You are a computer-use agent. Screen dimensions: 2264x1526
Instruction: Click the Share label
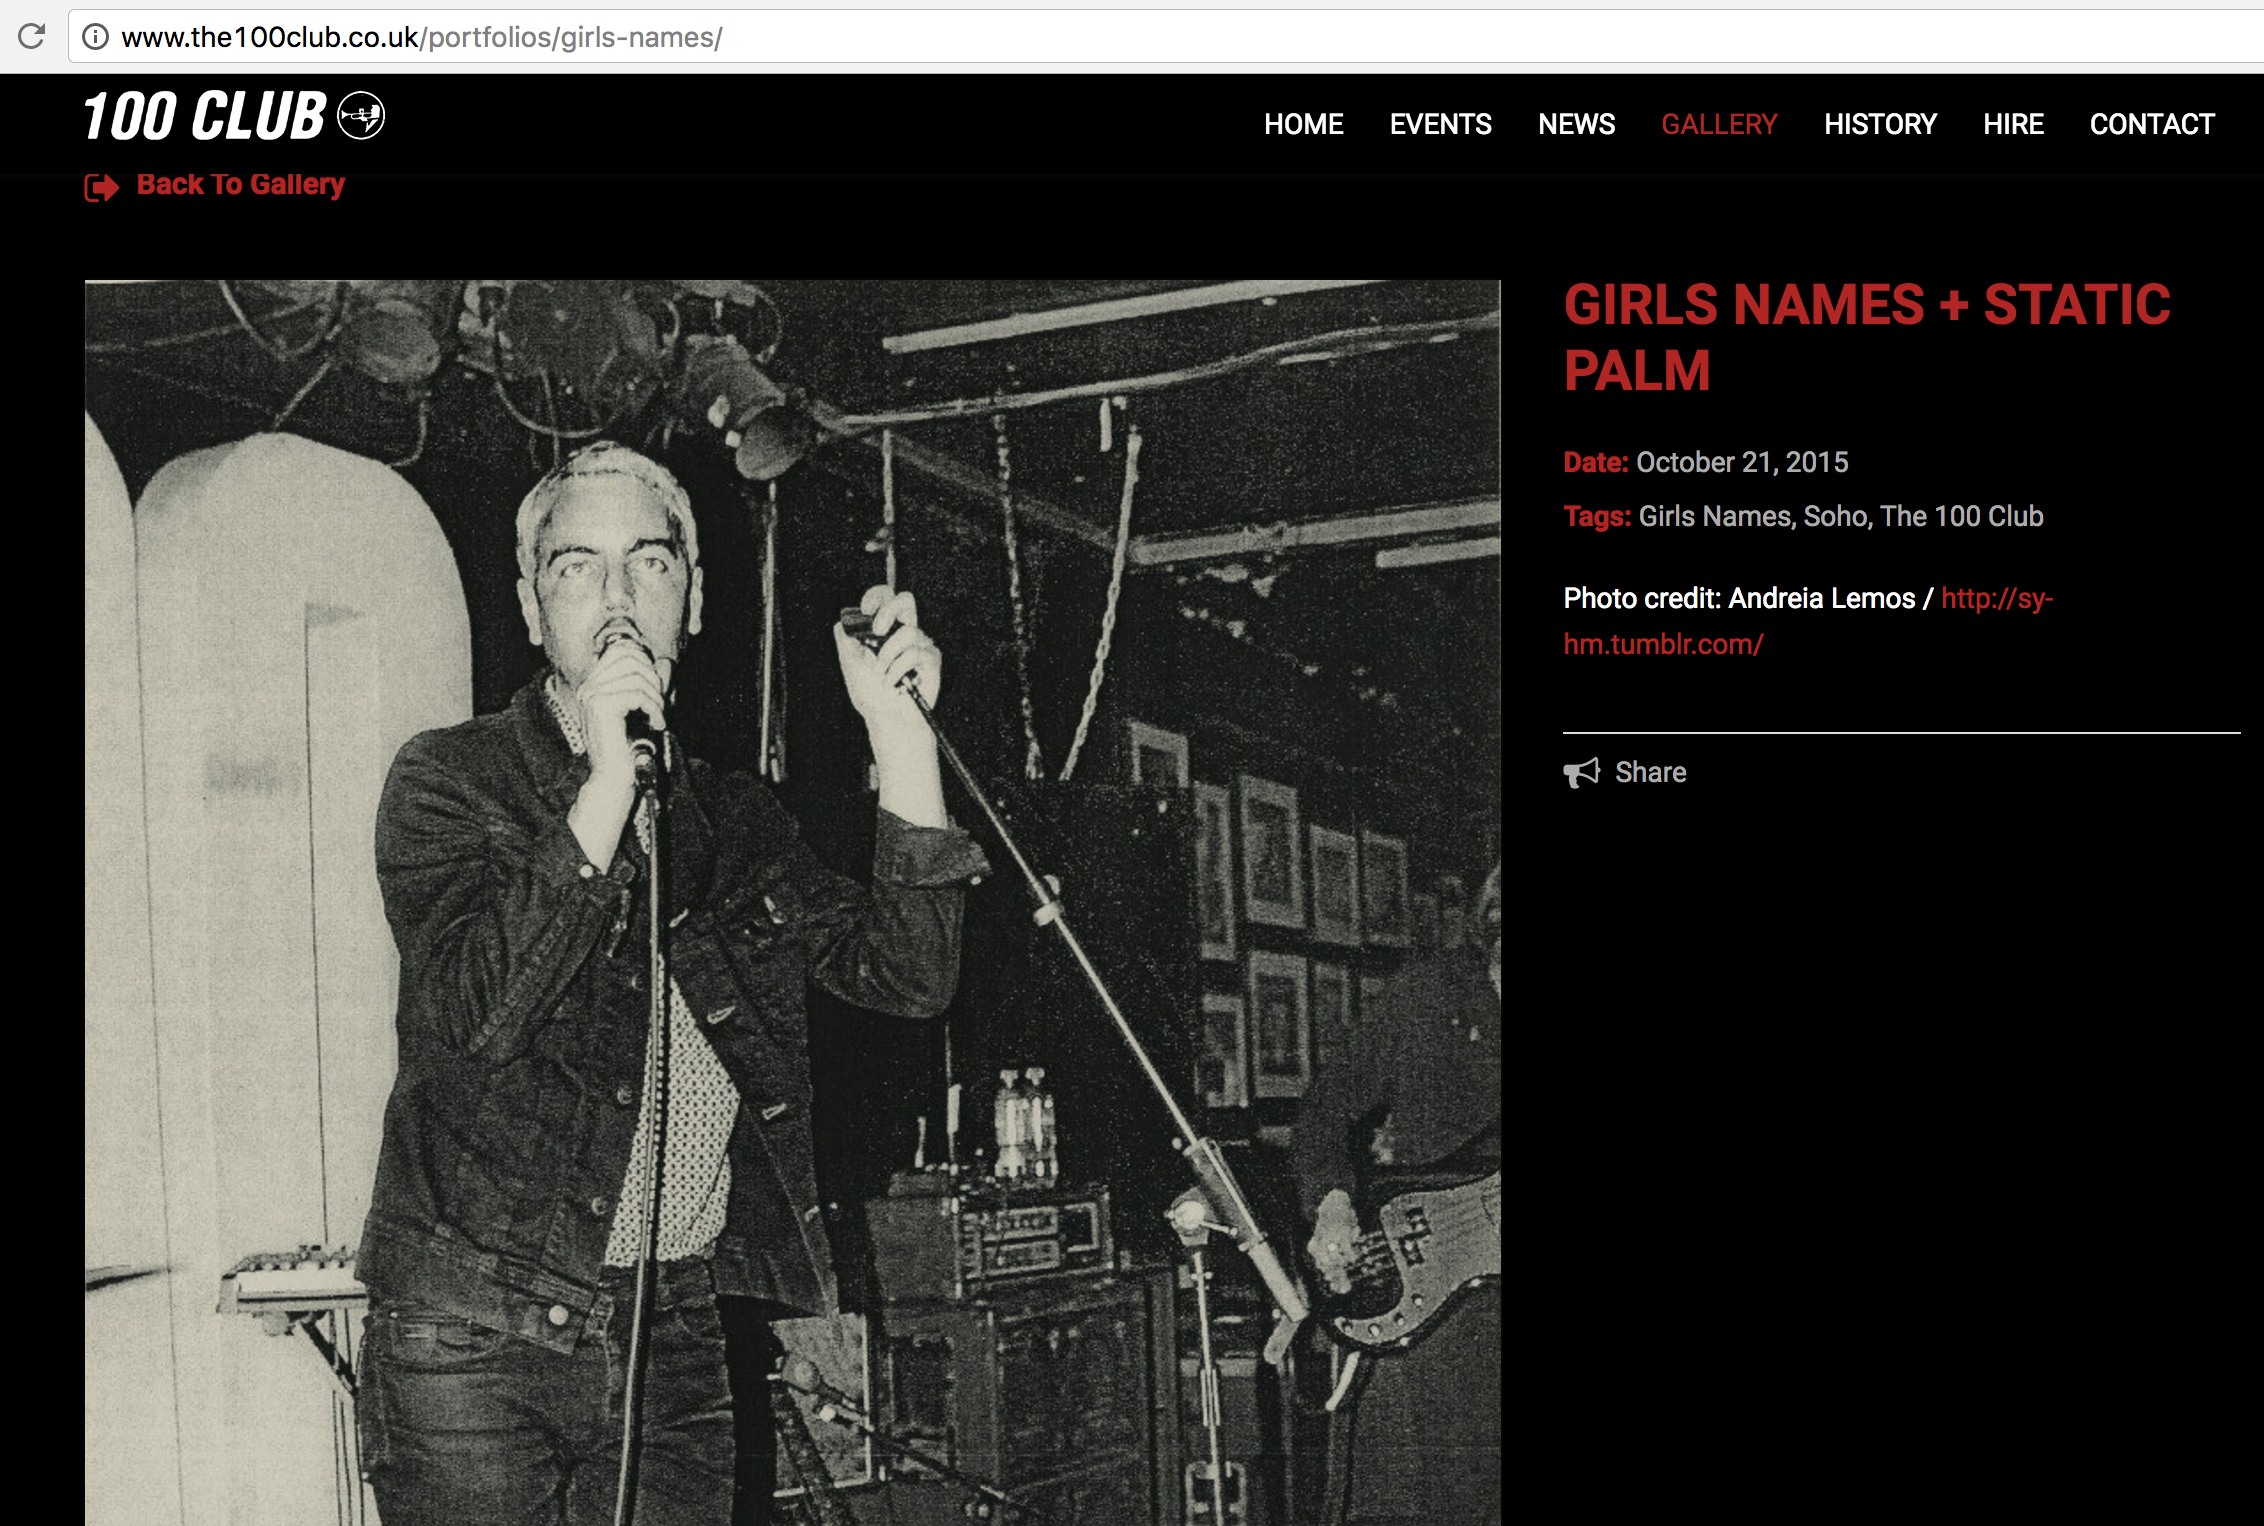coord(1650,772)
